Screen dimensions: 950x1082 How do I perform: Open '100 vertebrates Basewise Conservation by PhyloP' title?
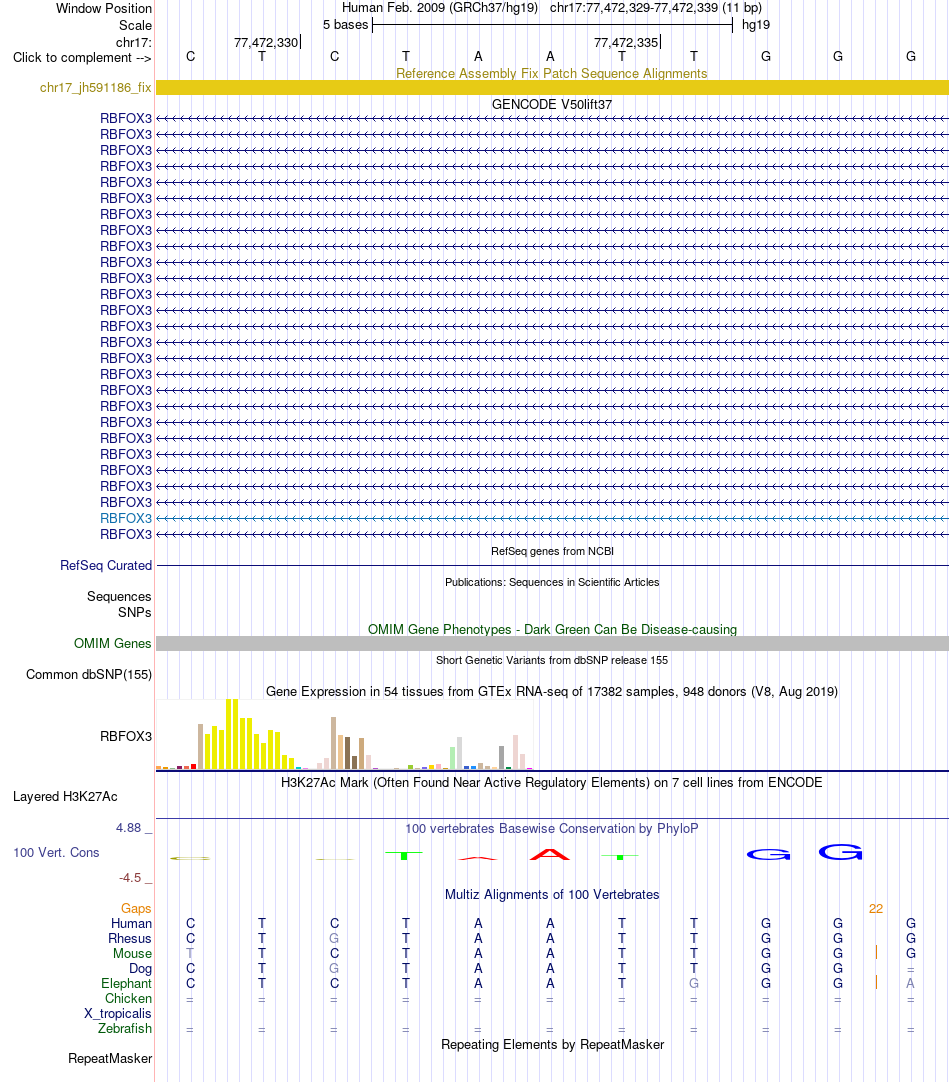(552, 829)
